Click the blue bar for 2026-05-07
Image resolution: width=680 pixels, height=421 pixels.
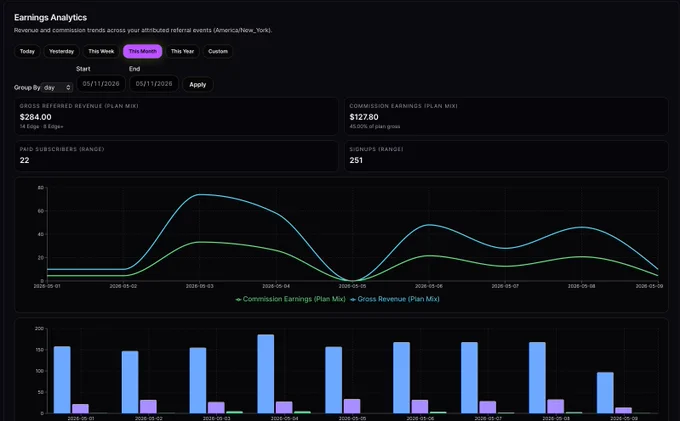click(469, 378)
